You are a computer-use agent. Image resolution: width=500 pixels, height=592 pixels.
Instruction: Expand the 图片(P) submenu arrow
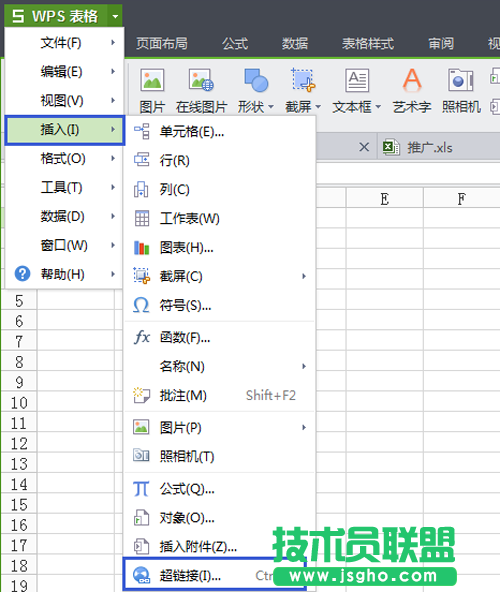[x=304, y=427]
